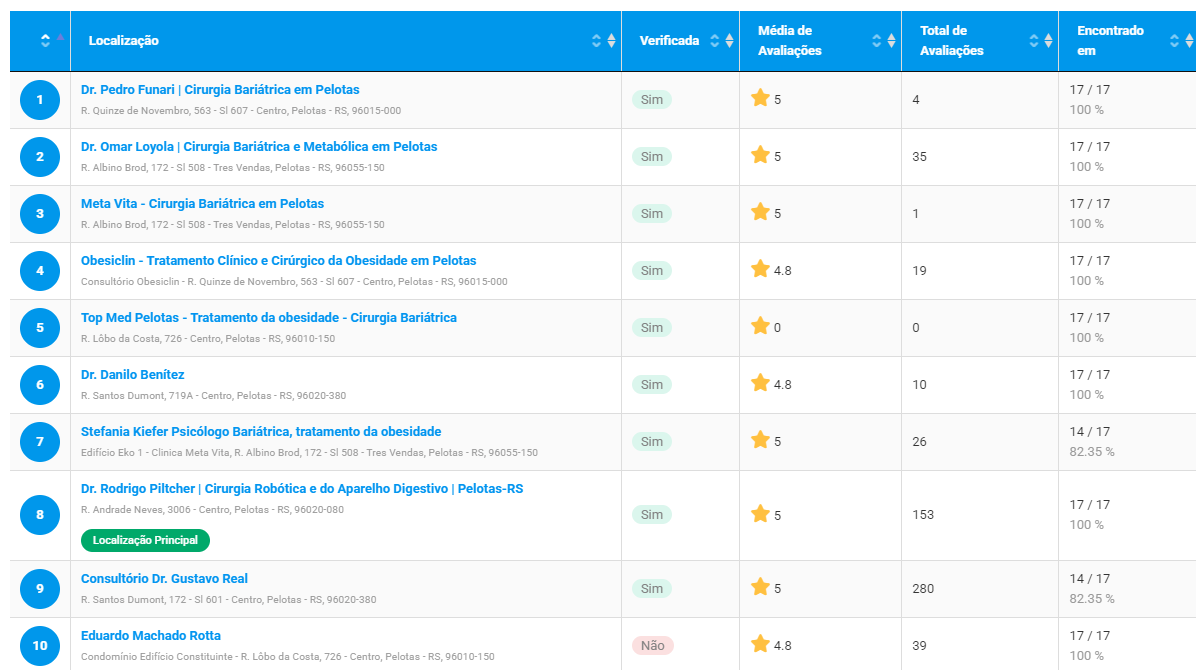Click rank number 2 circle
This screenshot has width=1196, height=670.
pyautogui.click(x=40, y=157)
